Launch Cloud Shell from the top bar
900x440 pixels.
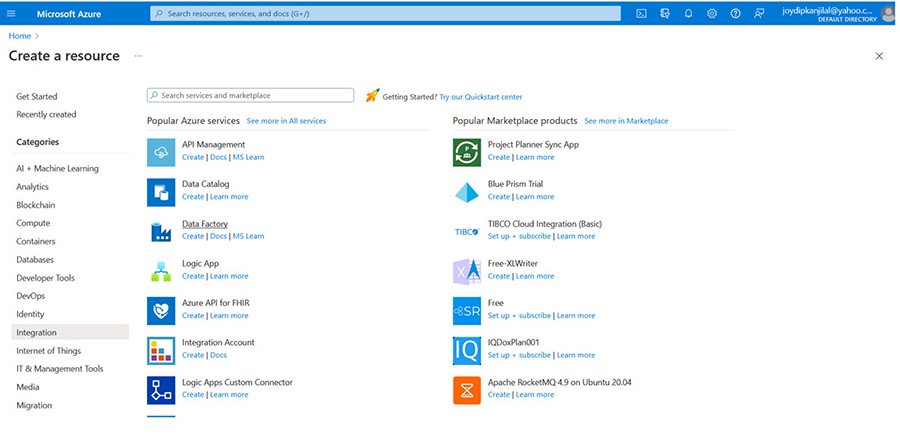[x=641, y=14]
